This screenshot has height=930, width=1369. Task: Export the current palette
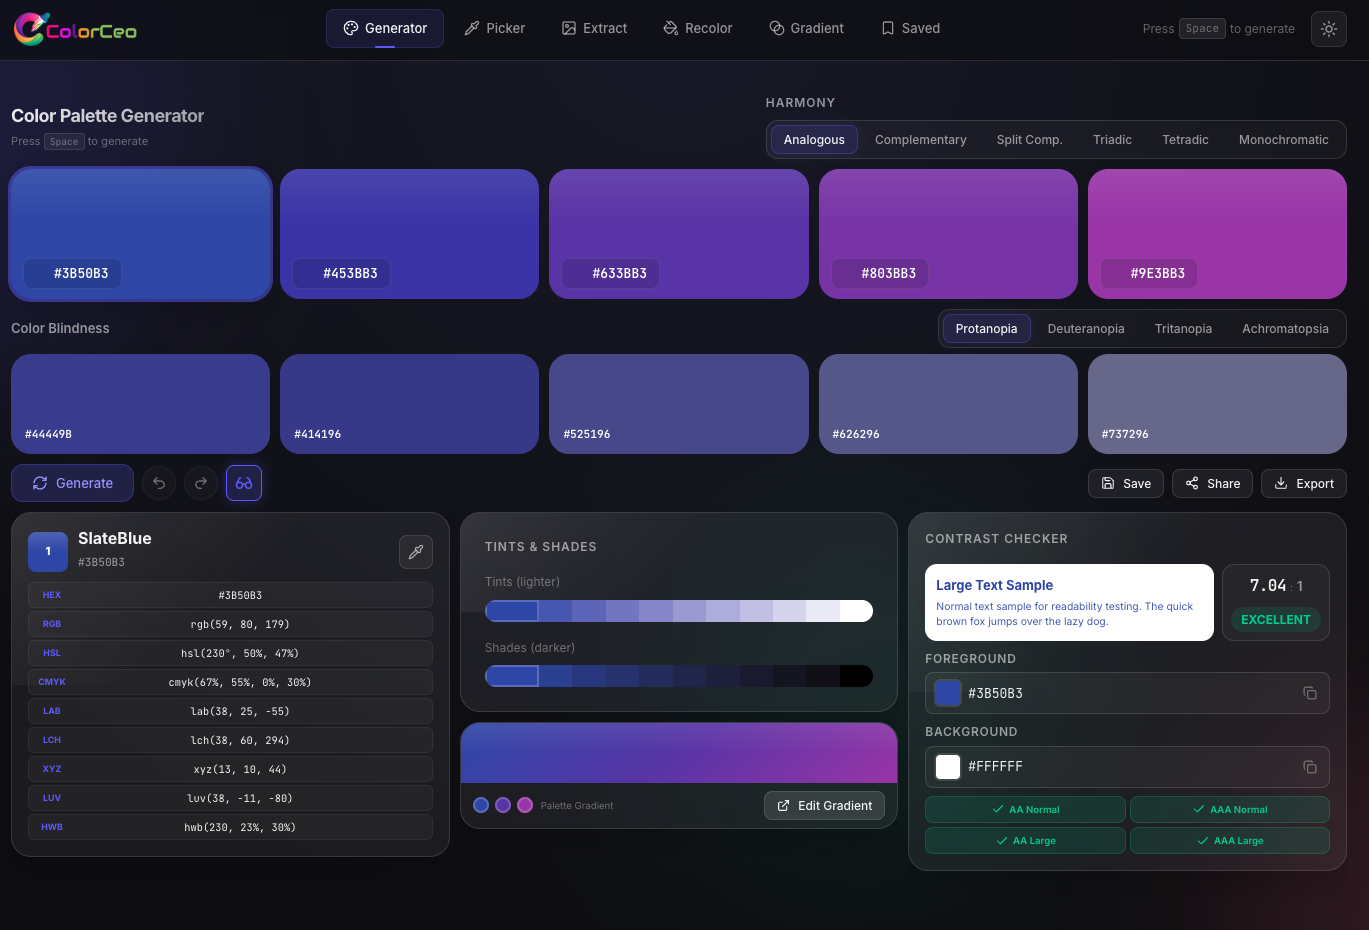tap(1303, 483)
